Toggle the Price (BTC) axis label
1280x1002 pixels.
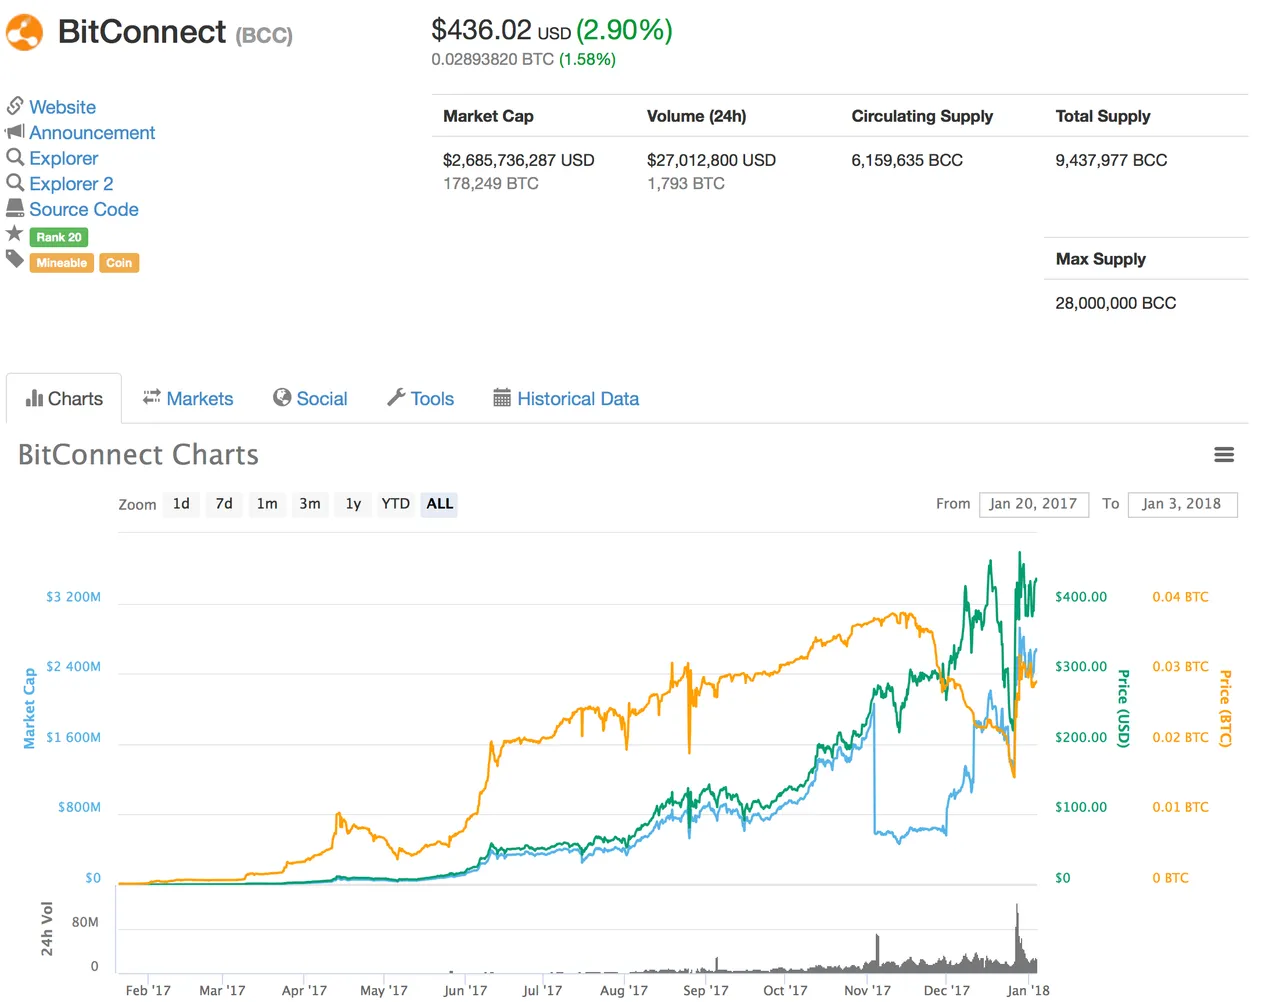[1225, 708]
